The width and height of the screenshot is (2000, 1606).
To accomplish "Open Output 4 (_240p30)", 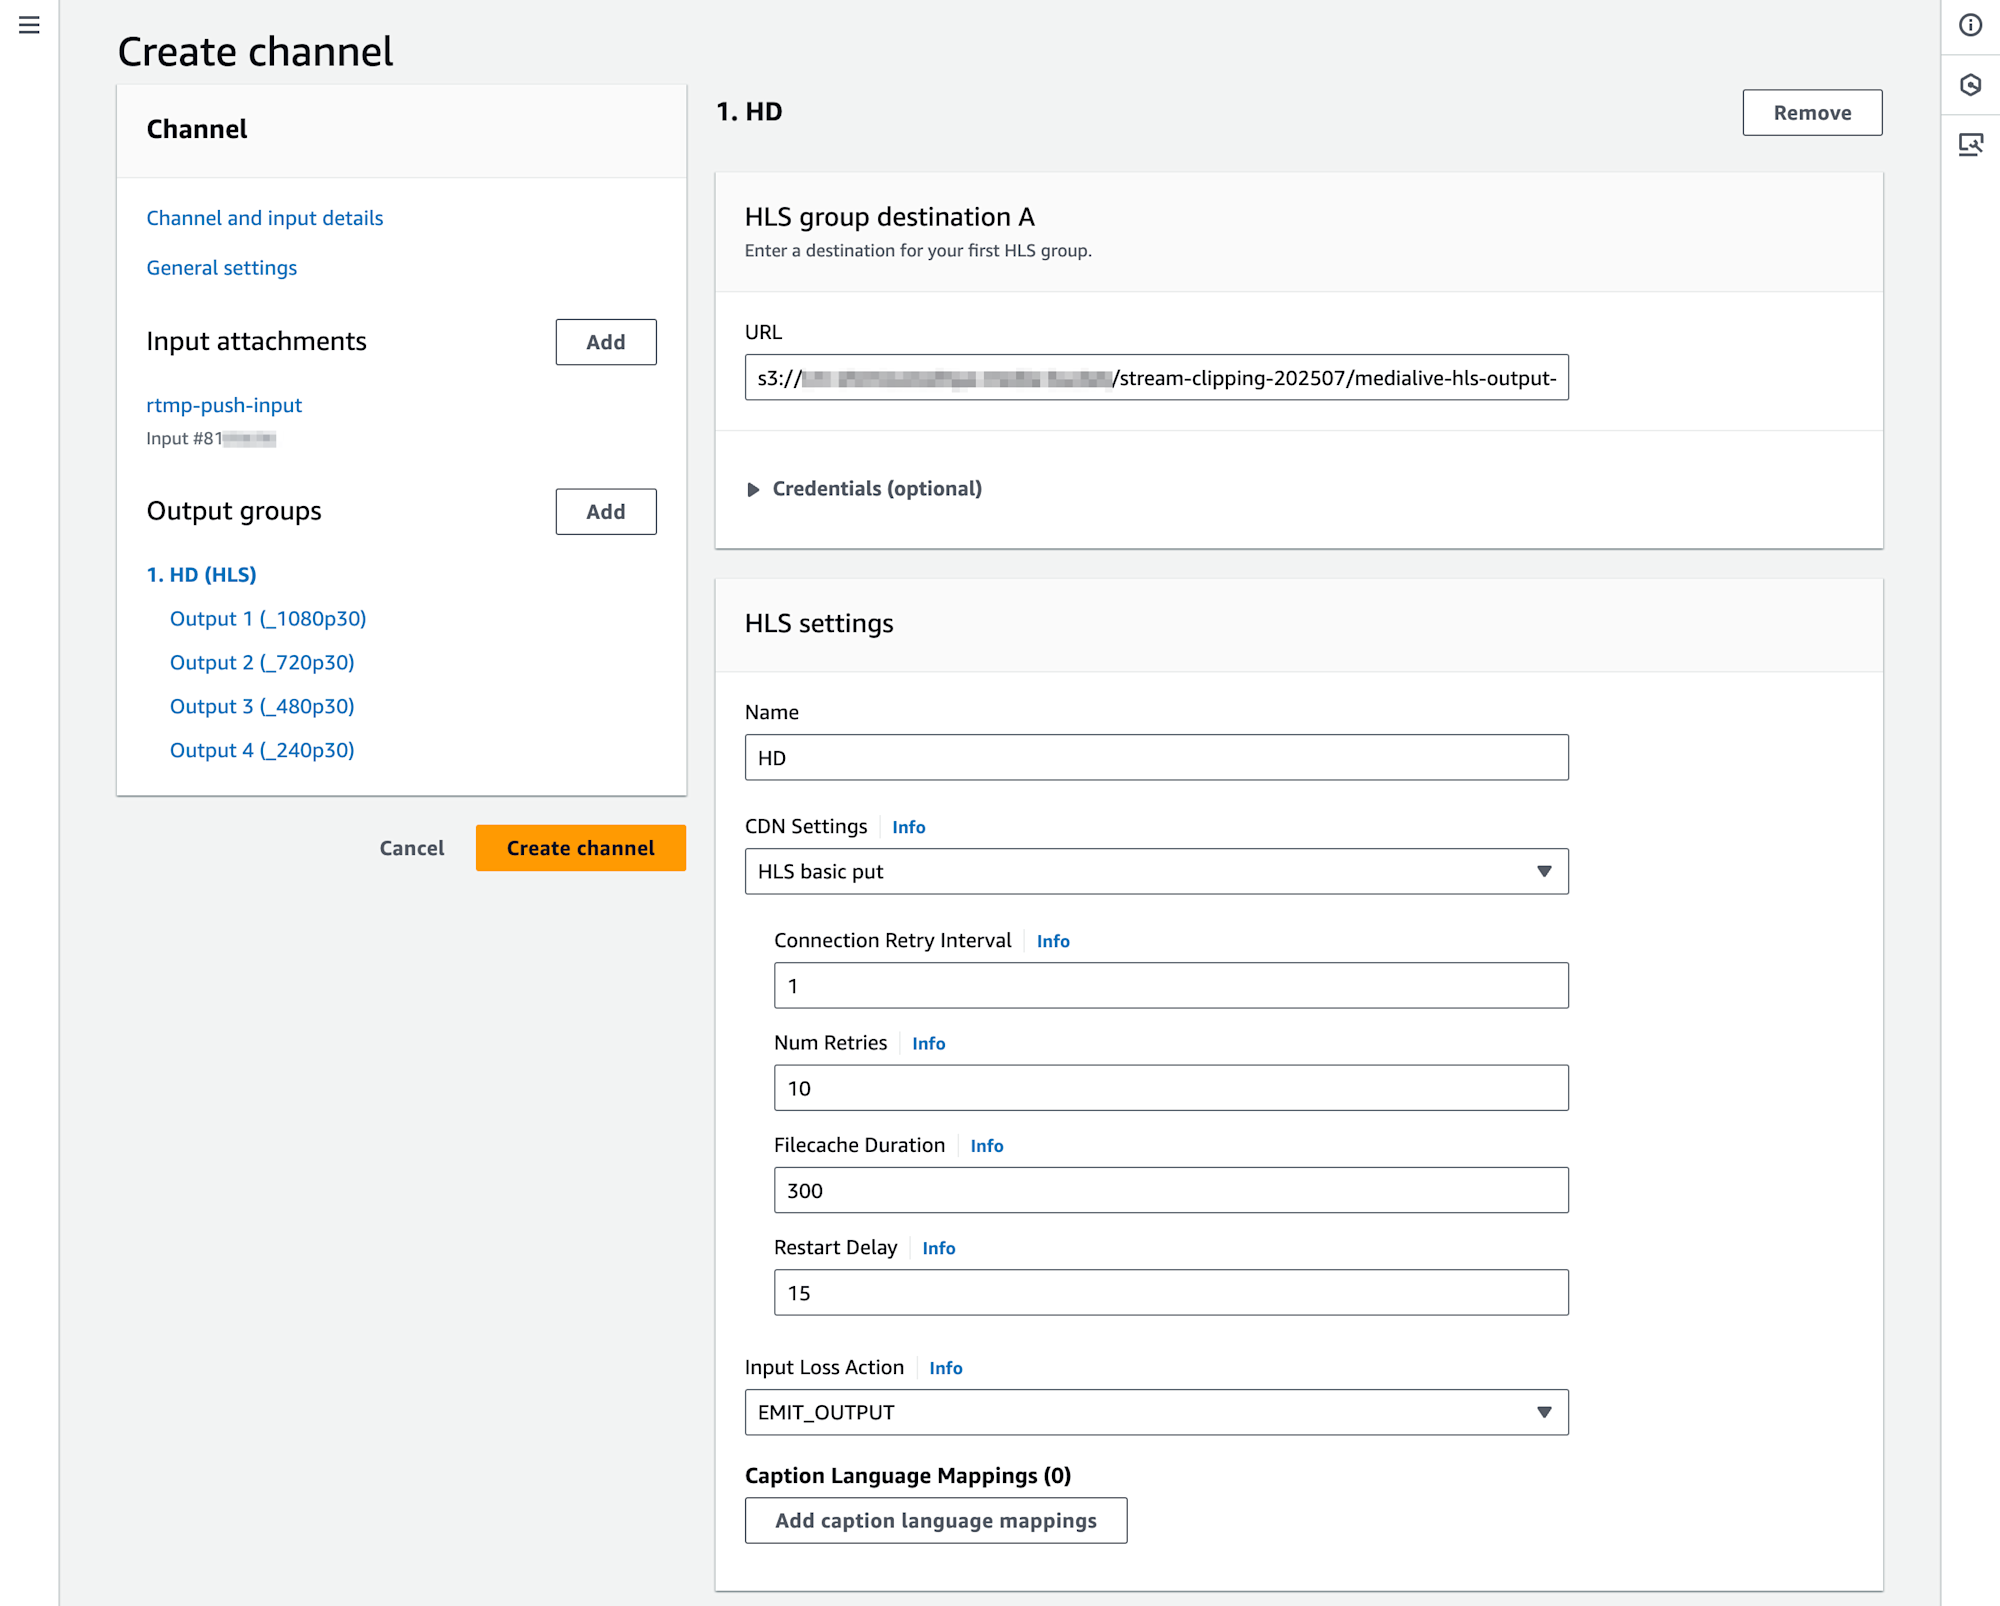I will point(262,751).
